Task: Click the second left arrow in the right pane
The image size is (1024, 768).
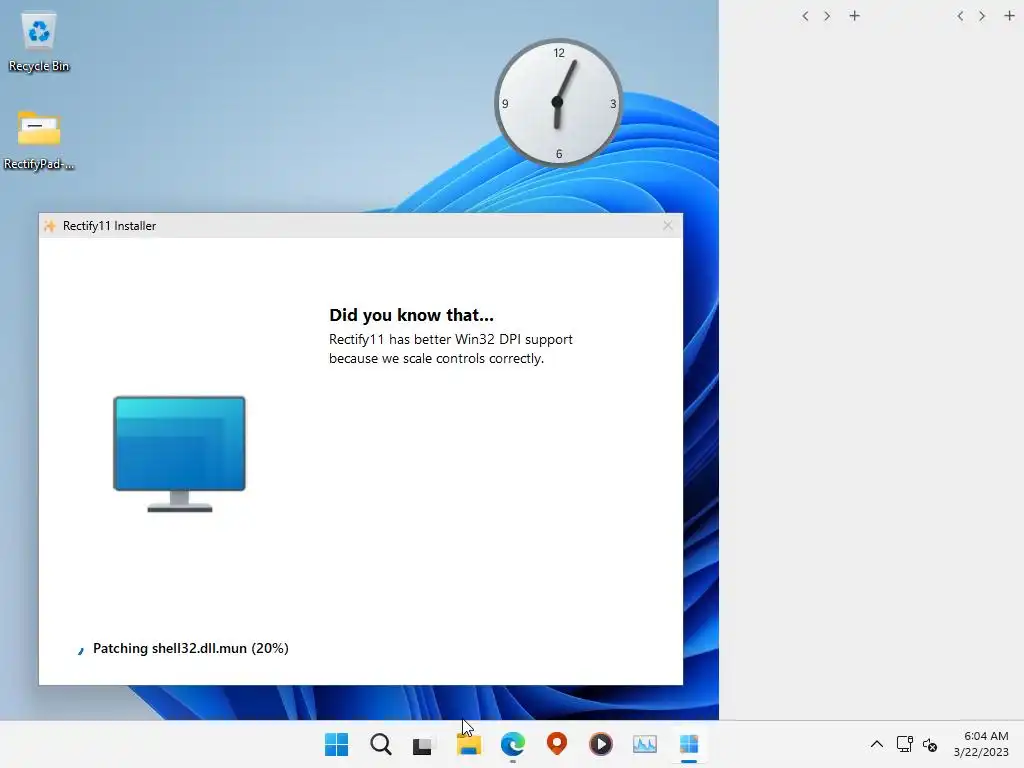Action: tap(960, 16)
